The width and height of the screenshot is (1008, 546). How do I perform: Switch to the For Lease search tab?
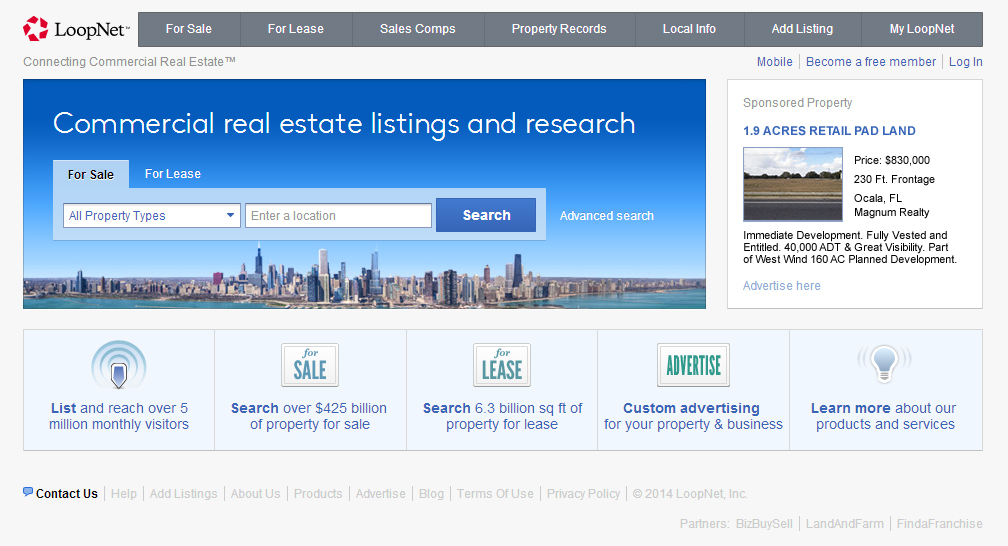pyautogui.click(x=173, y=174)
